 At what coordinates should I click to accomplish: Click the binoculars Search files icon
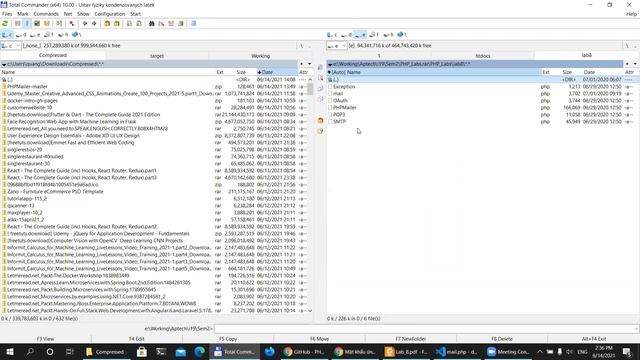point(151,24)
